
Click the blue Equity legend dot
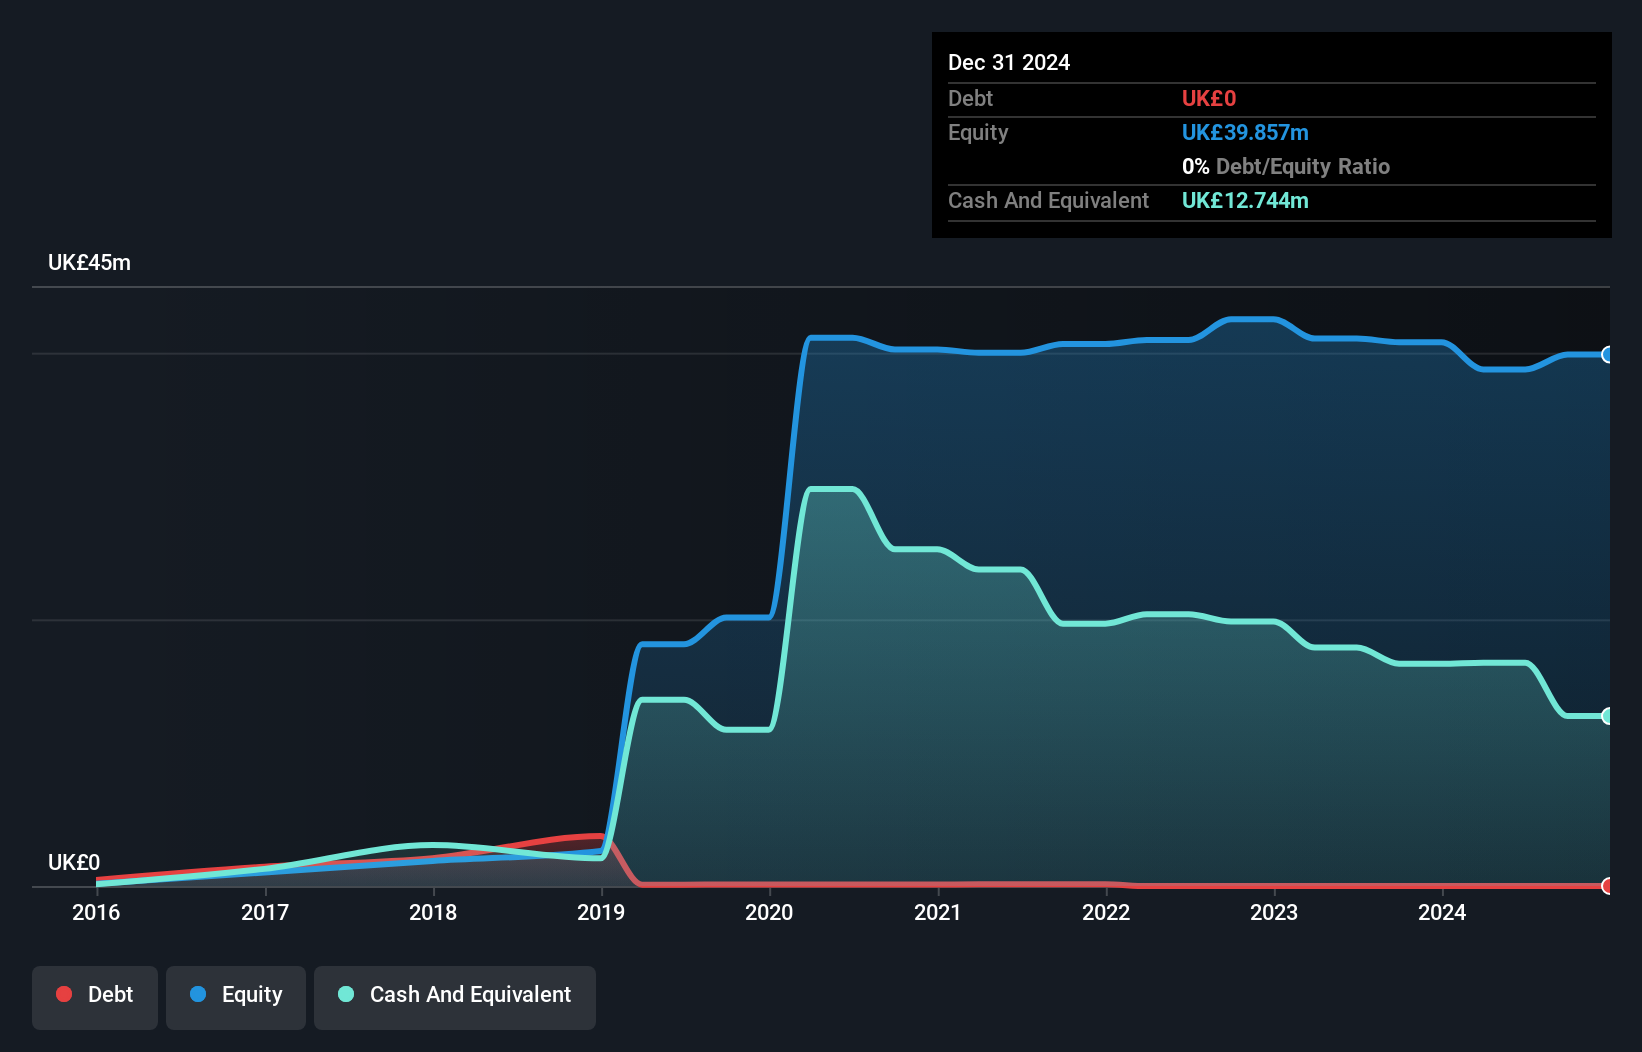(198, 994)
